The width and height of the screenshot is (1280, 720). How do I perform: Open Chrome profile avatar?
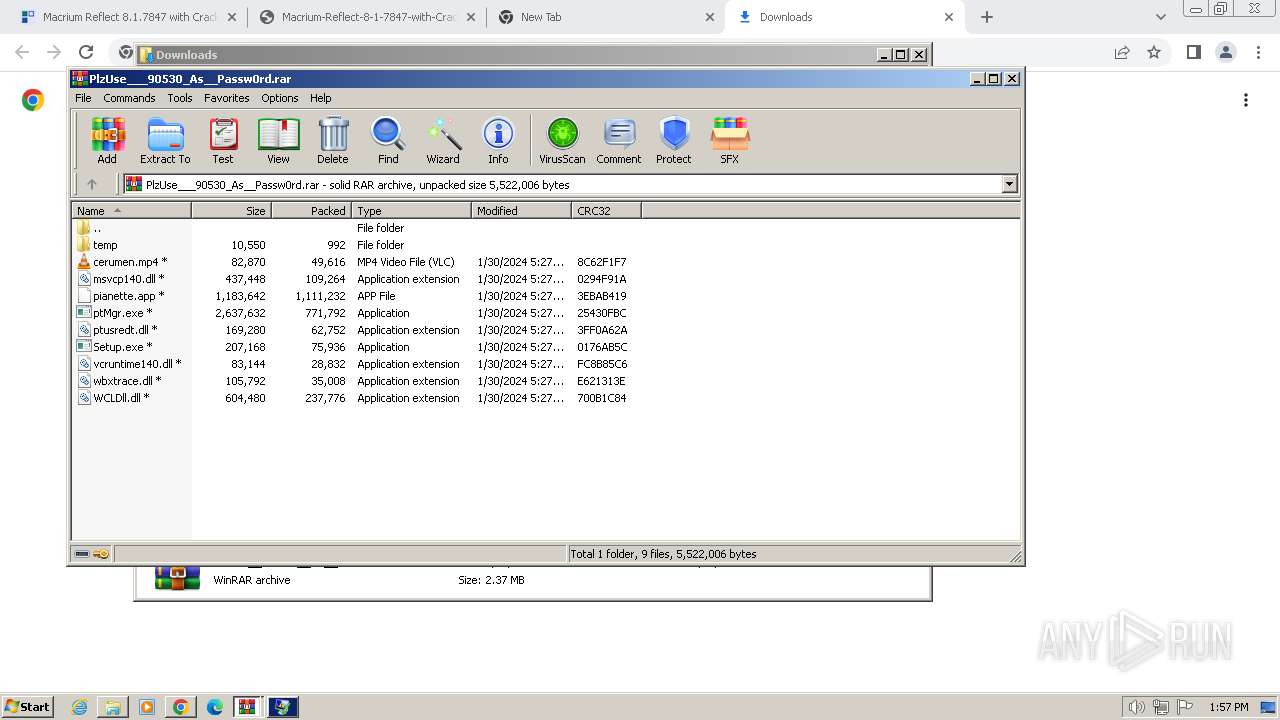(x=1225, y=52)
